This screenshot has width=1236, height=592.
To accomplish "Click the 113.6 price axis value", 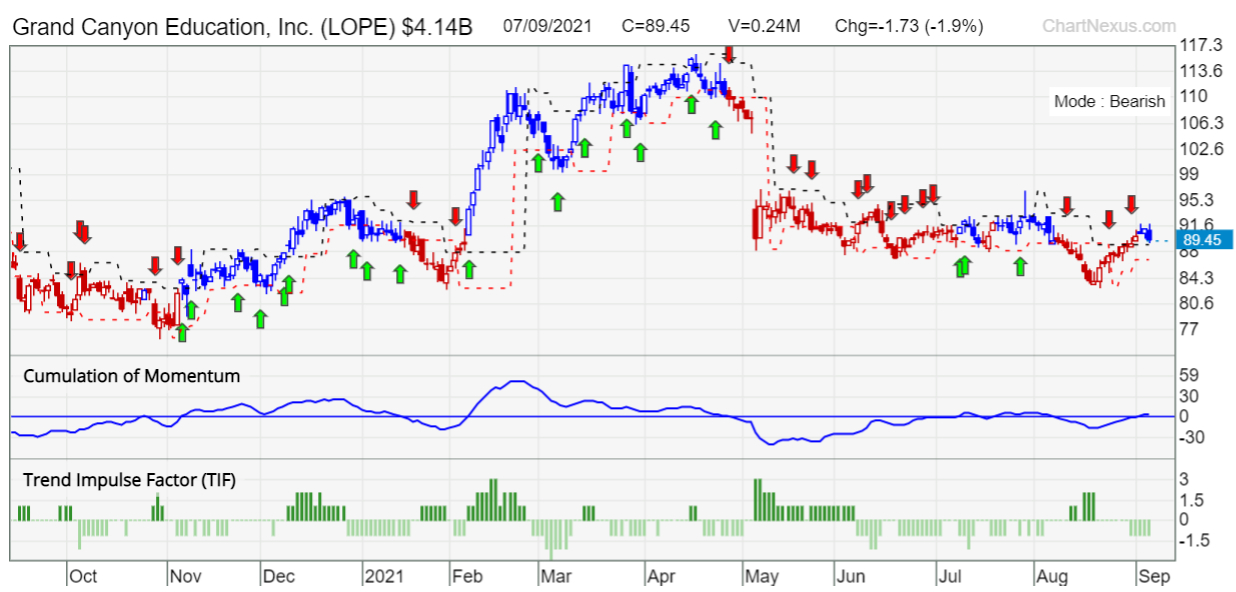I will coord(1201,71).
